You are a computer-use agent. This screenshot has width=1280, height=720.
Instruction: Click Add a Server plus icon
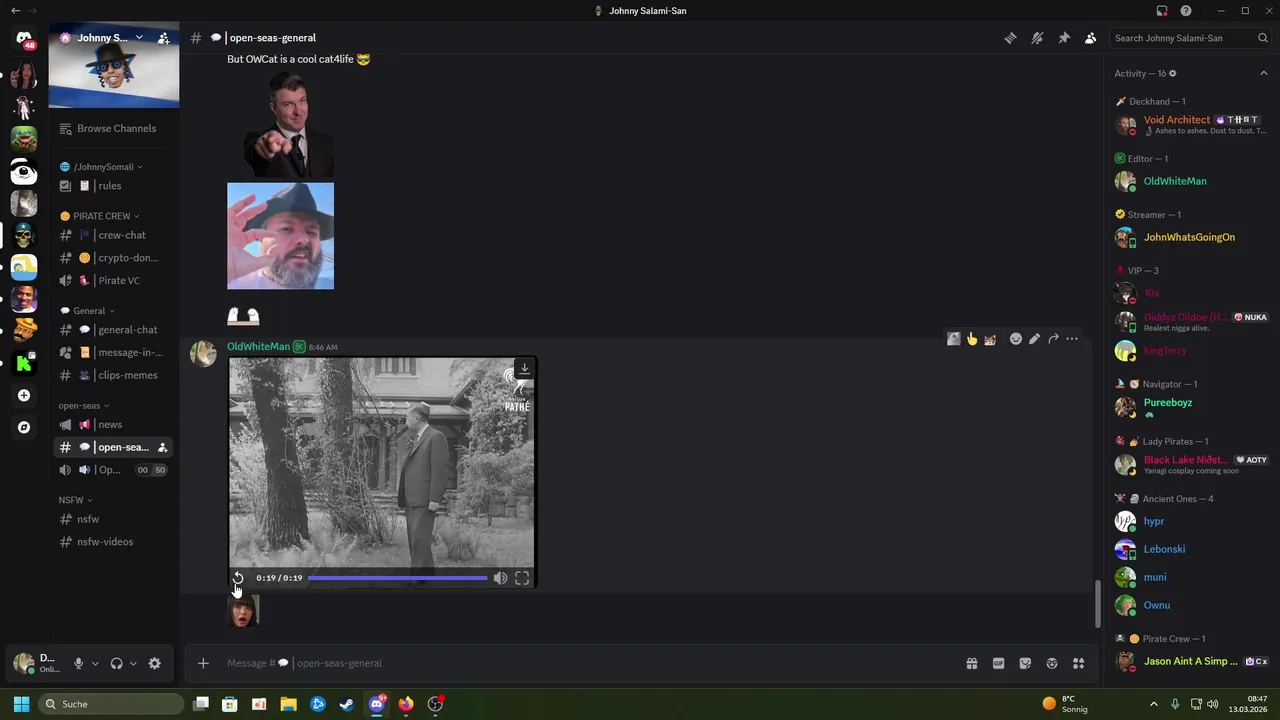point(24,395)
